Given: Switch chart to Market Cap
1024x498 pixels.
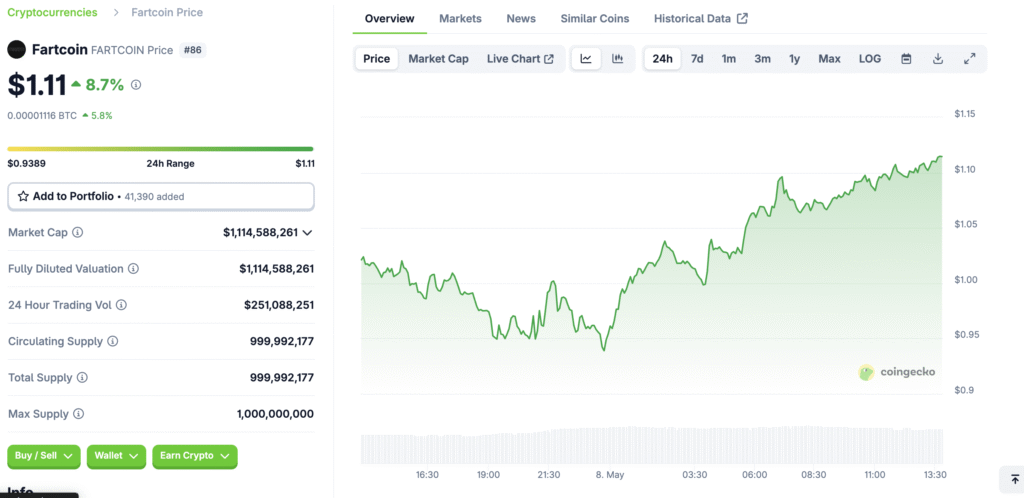Looking at the screenshot, I should click(438, 59).
